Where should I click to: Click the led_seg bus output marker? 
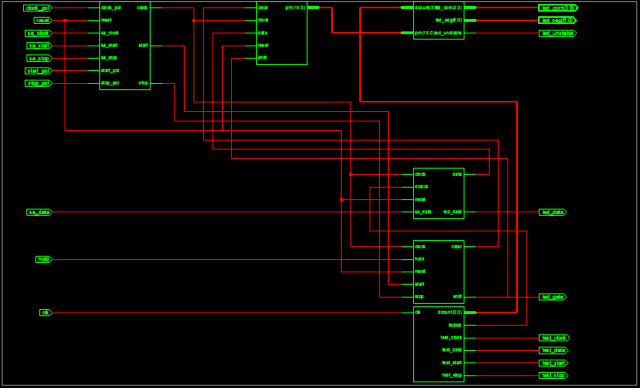coord(558,20)
